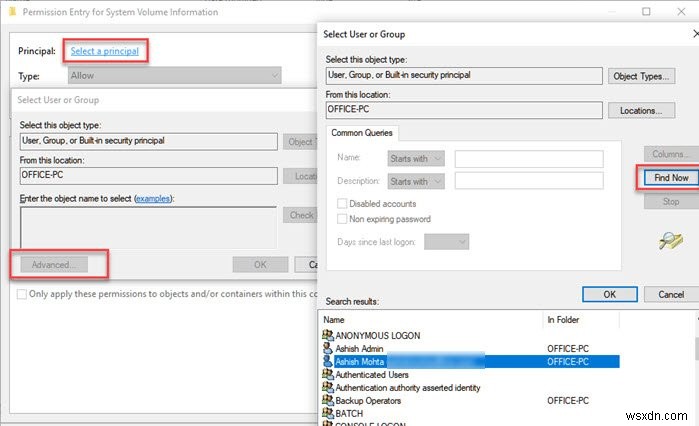Click the Name query text field
Viewport: 699px width, 426px height.
pos(529,158)
